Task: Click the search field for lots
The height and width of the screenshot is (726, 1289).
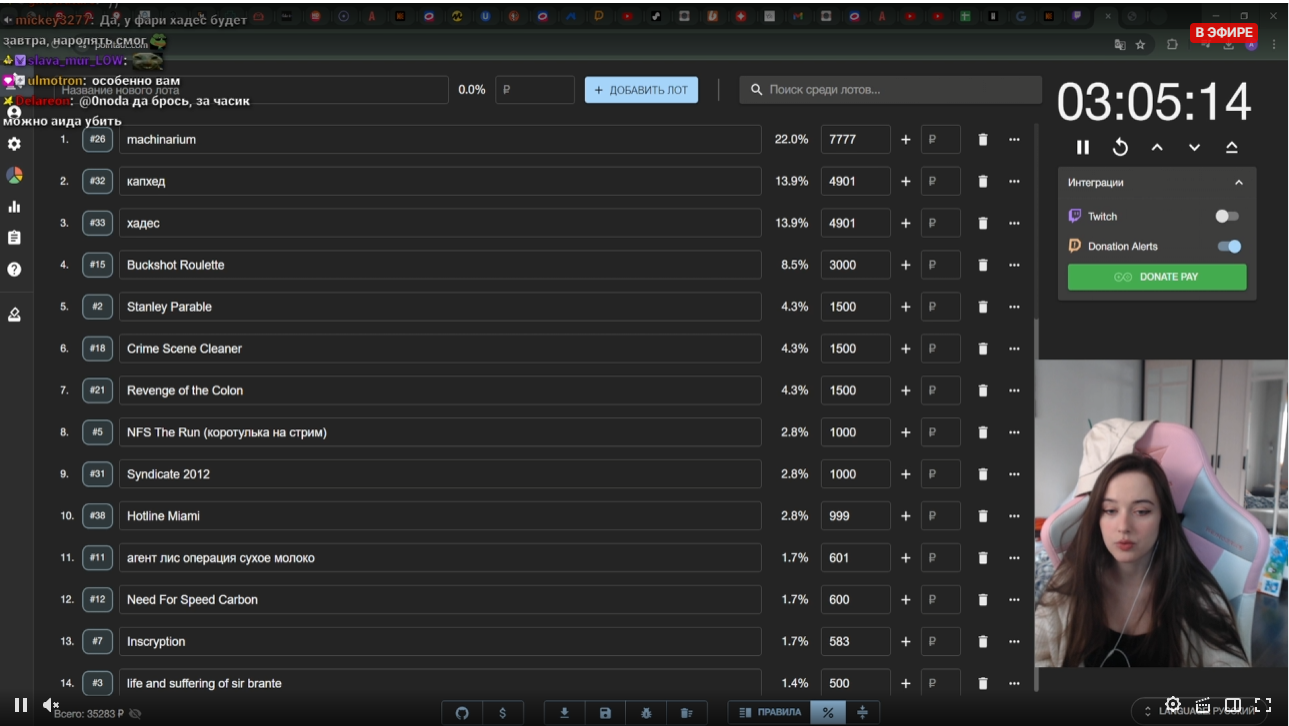Action: pyautogui.click(x=889, y=90)
